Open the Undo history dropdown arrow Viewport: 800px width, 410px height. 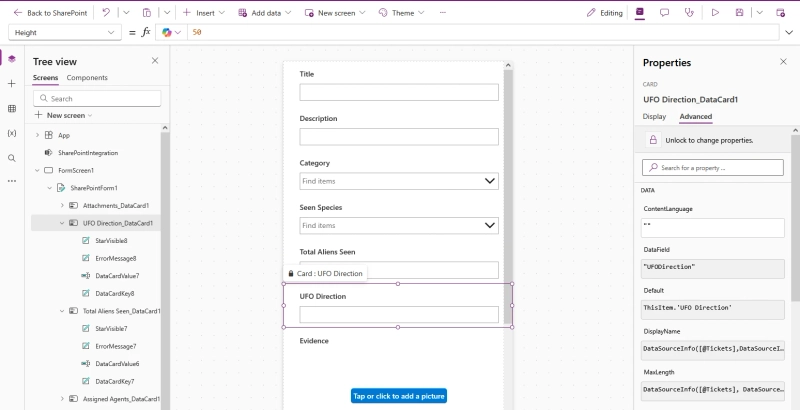(127, 13)
